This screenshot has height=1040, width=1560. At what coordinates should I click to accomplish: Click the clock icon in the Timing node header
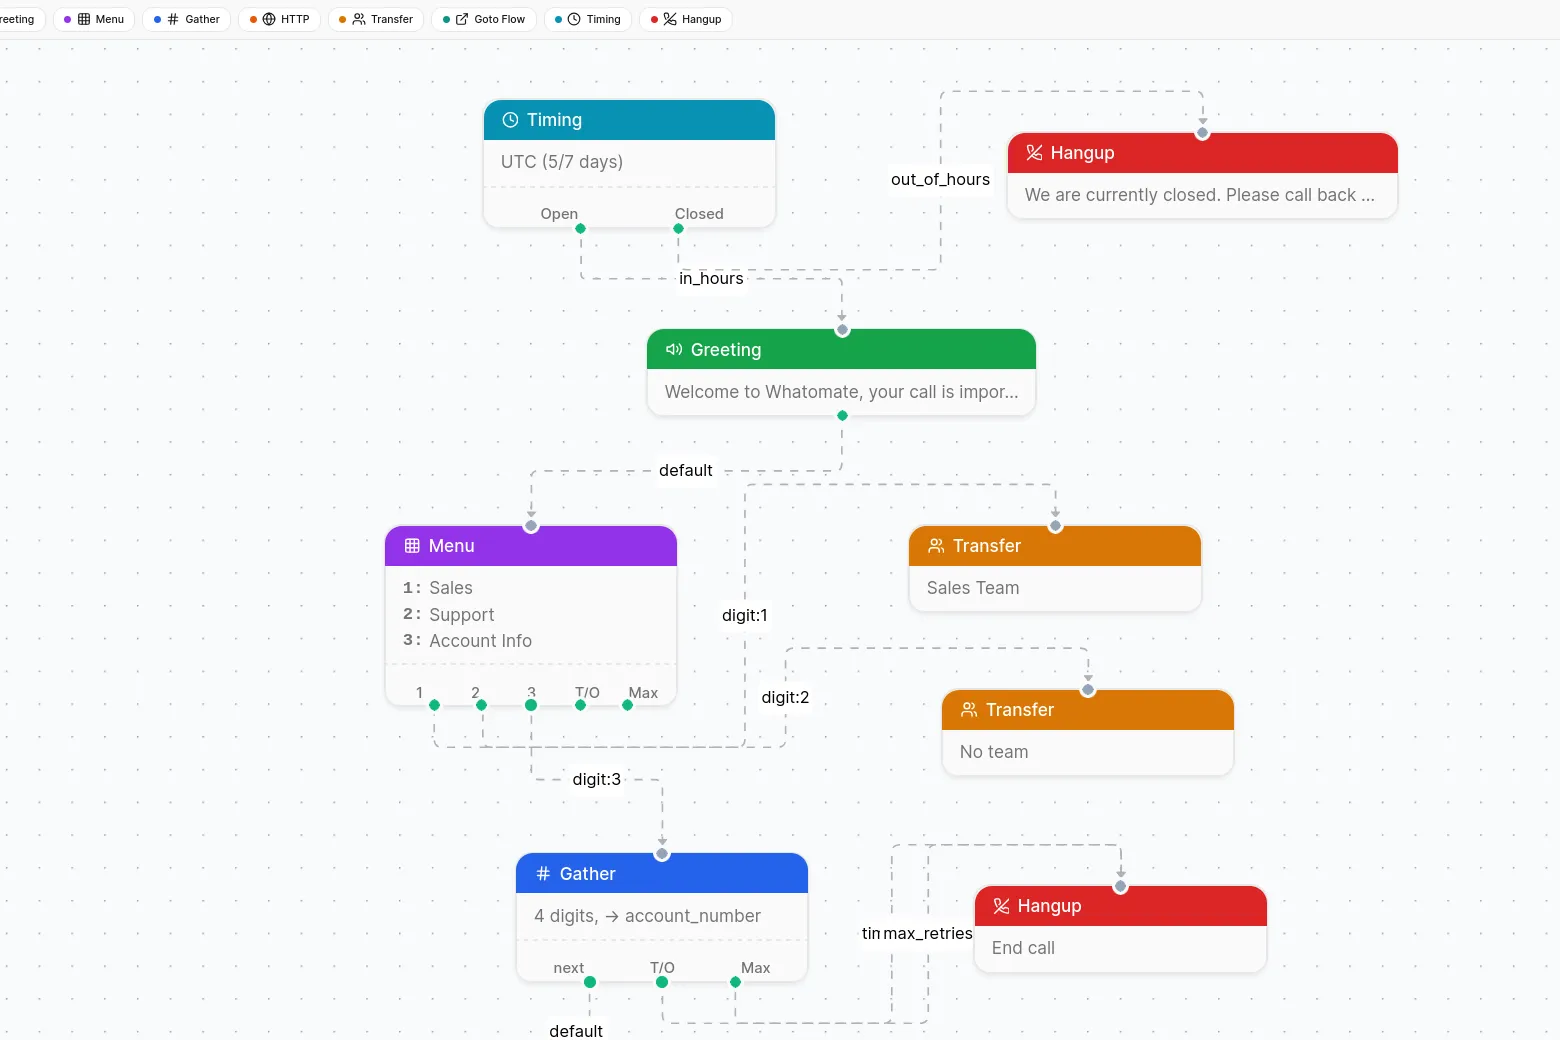(x=510, y=120)
